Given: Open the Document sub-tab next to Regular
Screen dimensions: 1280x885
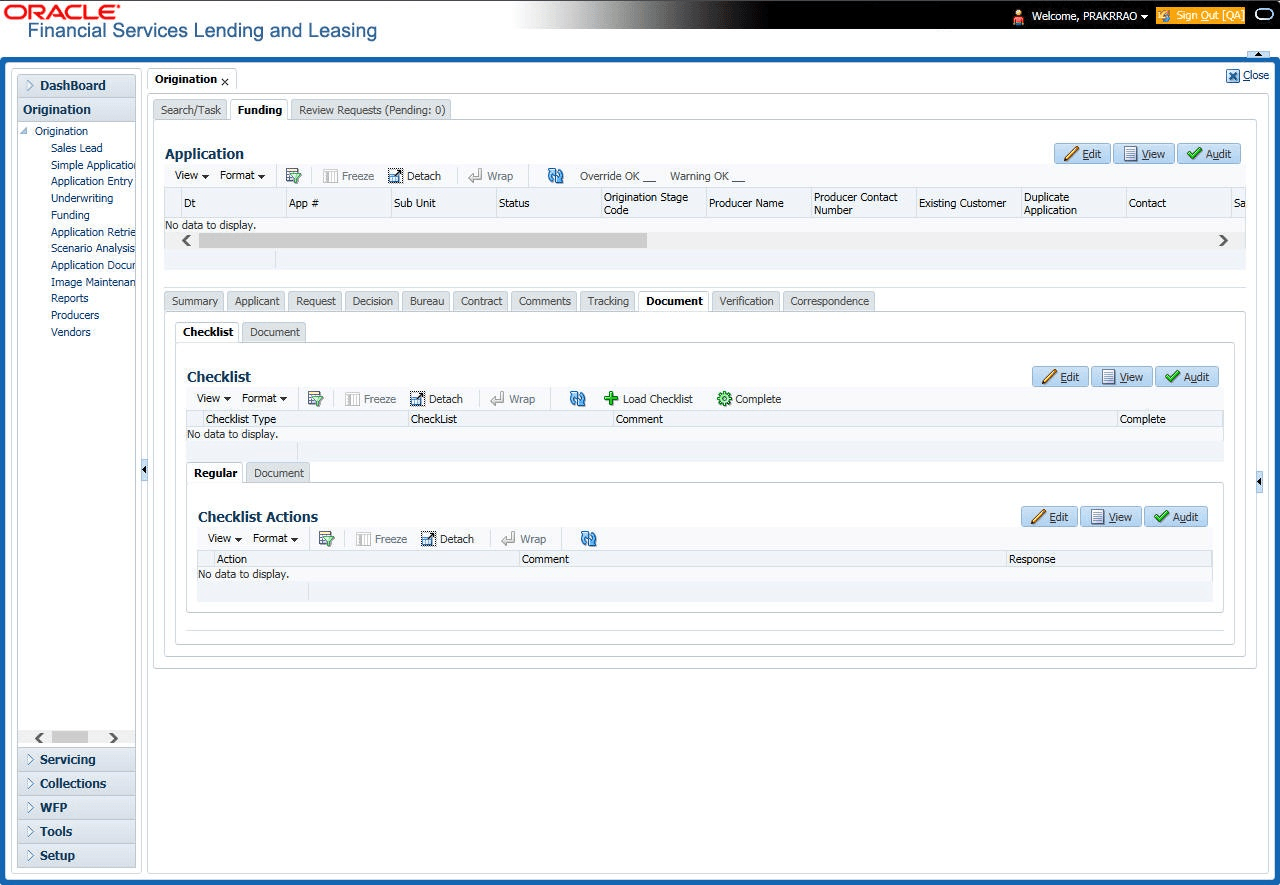Looking at the screenshot, I should (x=279, y=473).
